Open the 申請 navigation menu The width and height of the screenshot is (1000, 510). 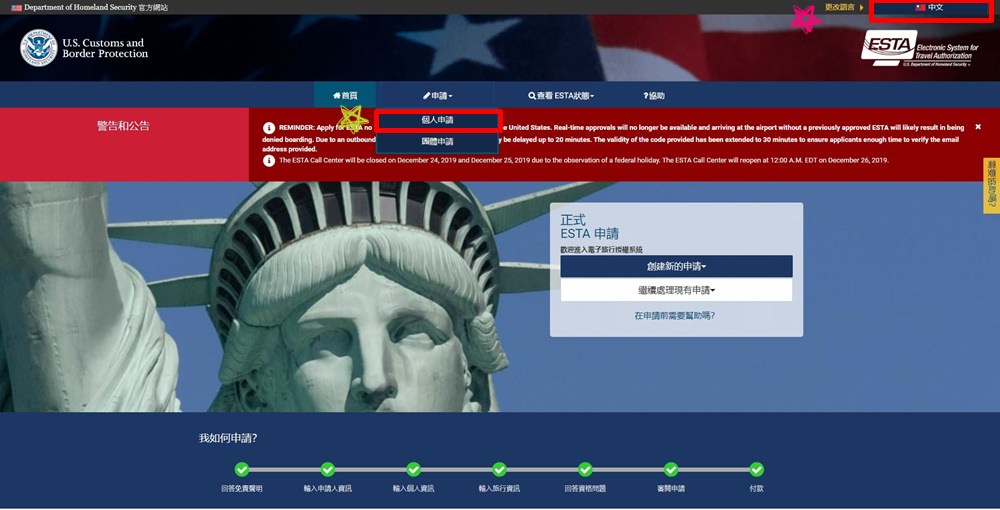click(x=437, y=96)
